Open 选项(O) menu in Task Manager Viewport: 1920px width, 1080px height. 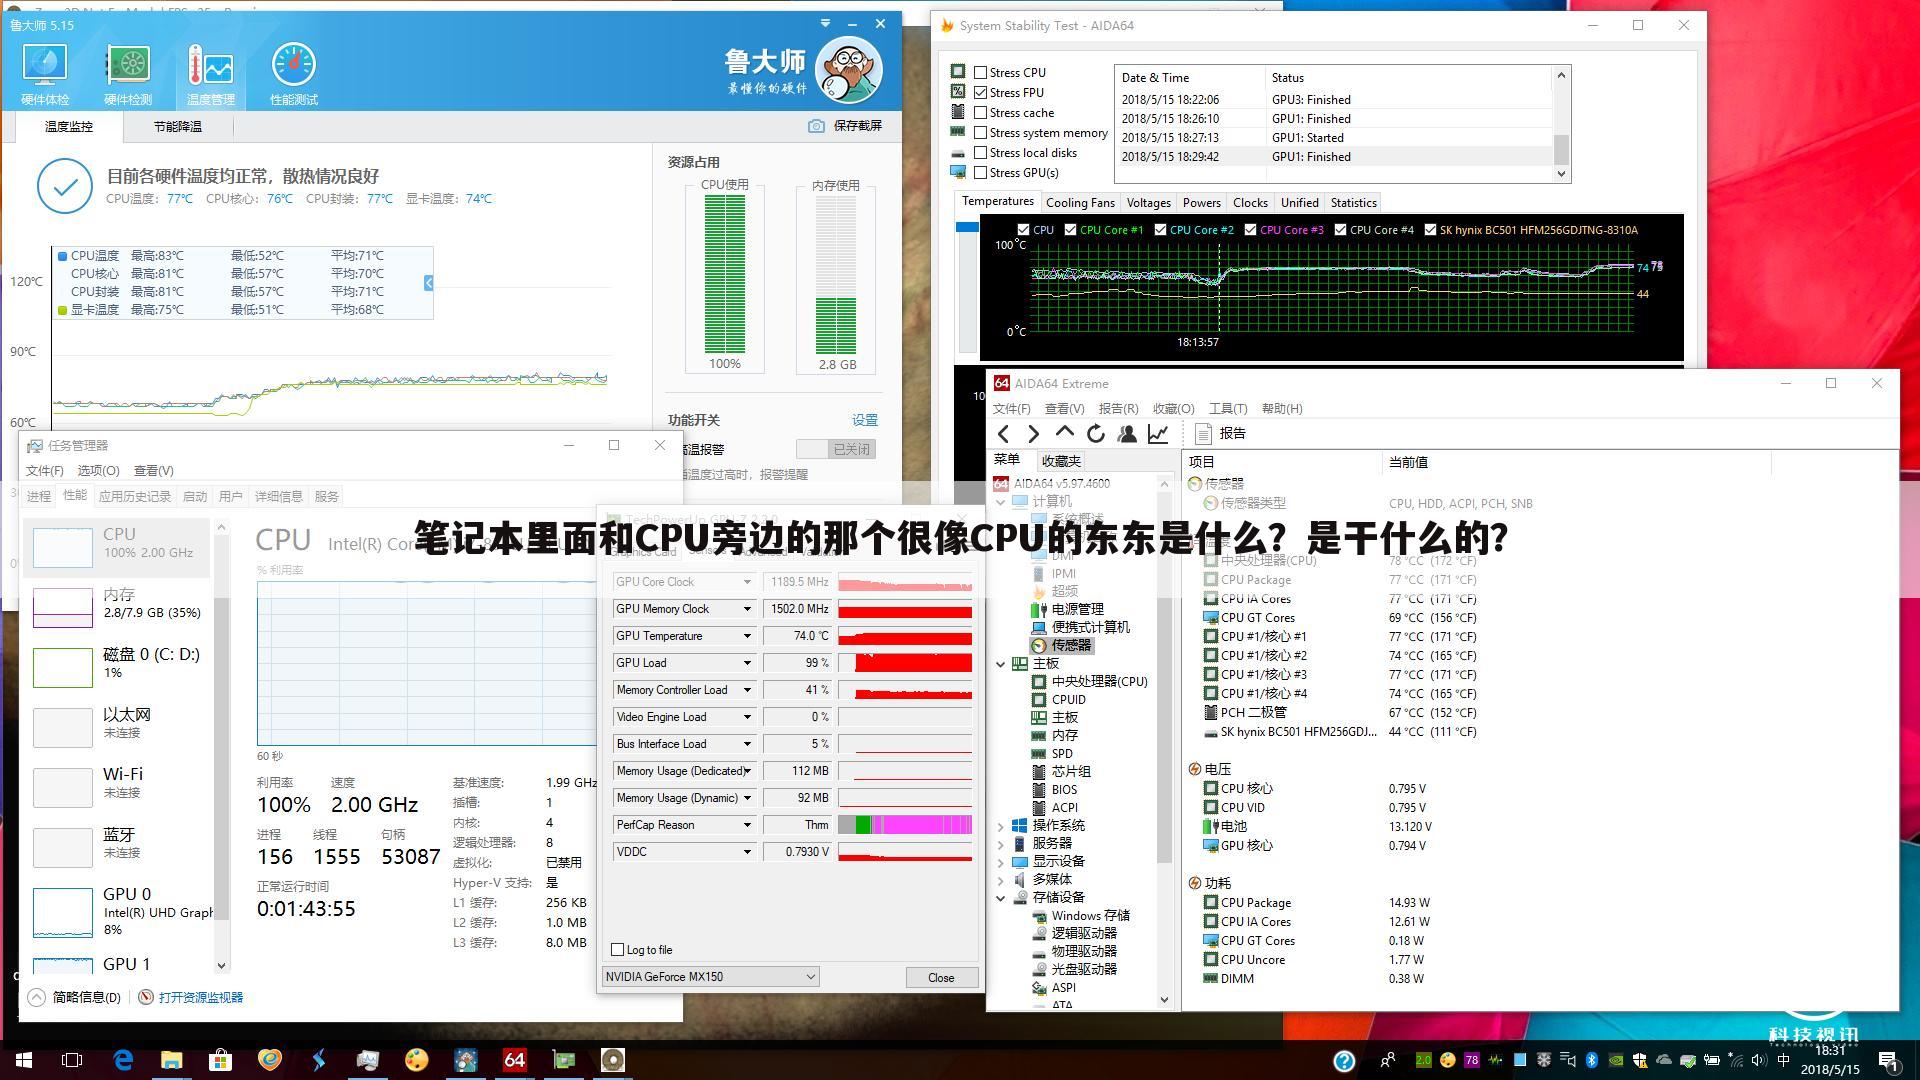coord(98,471)
